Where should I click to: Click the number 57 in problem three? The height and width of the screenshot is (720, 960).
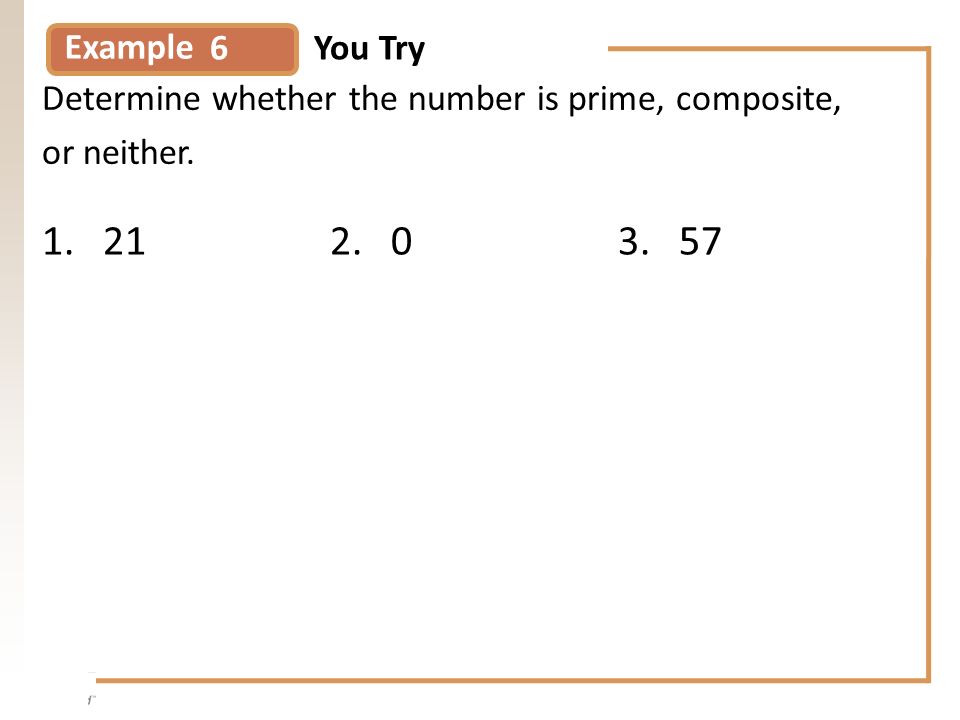click(x=700, y=241)
